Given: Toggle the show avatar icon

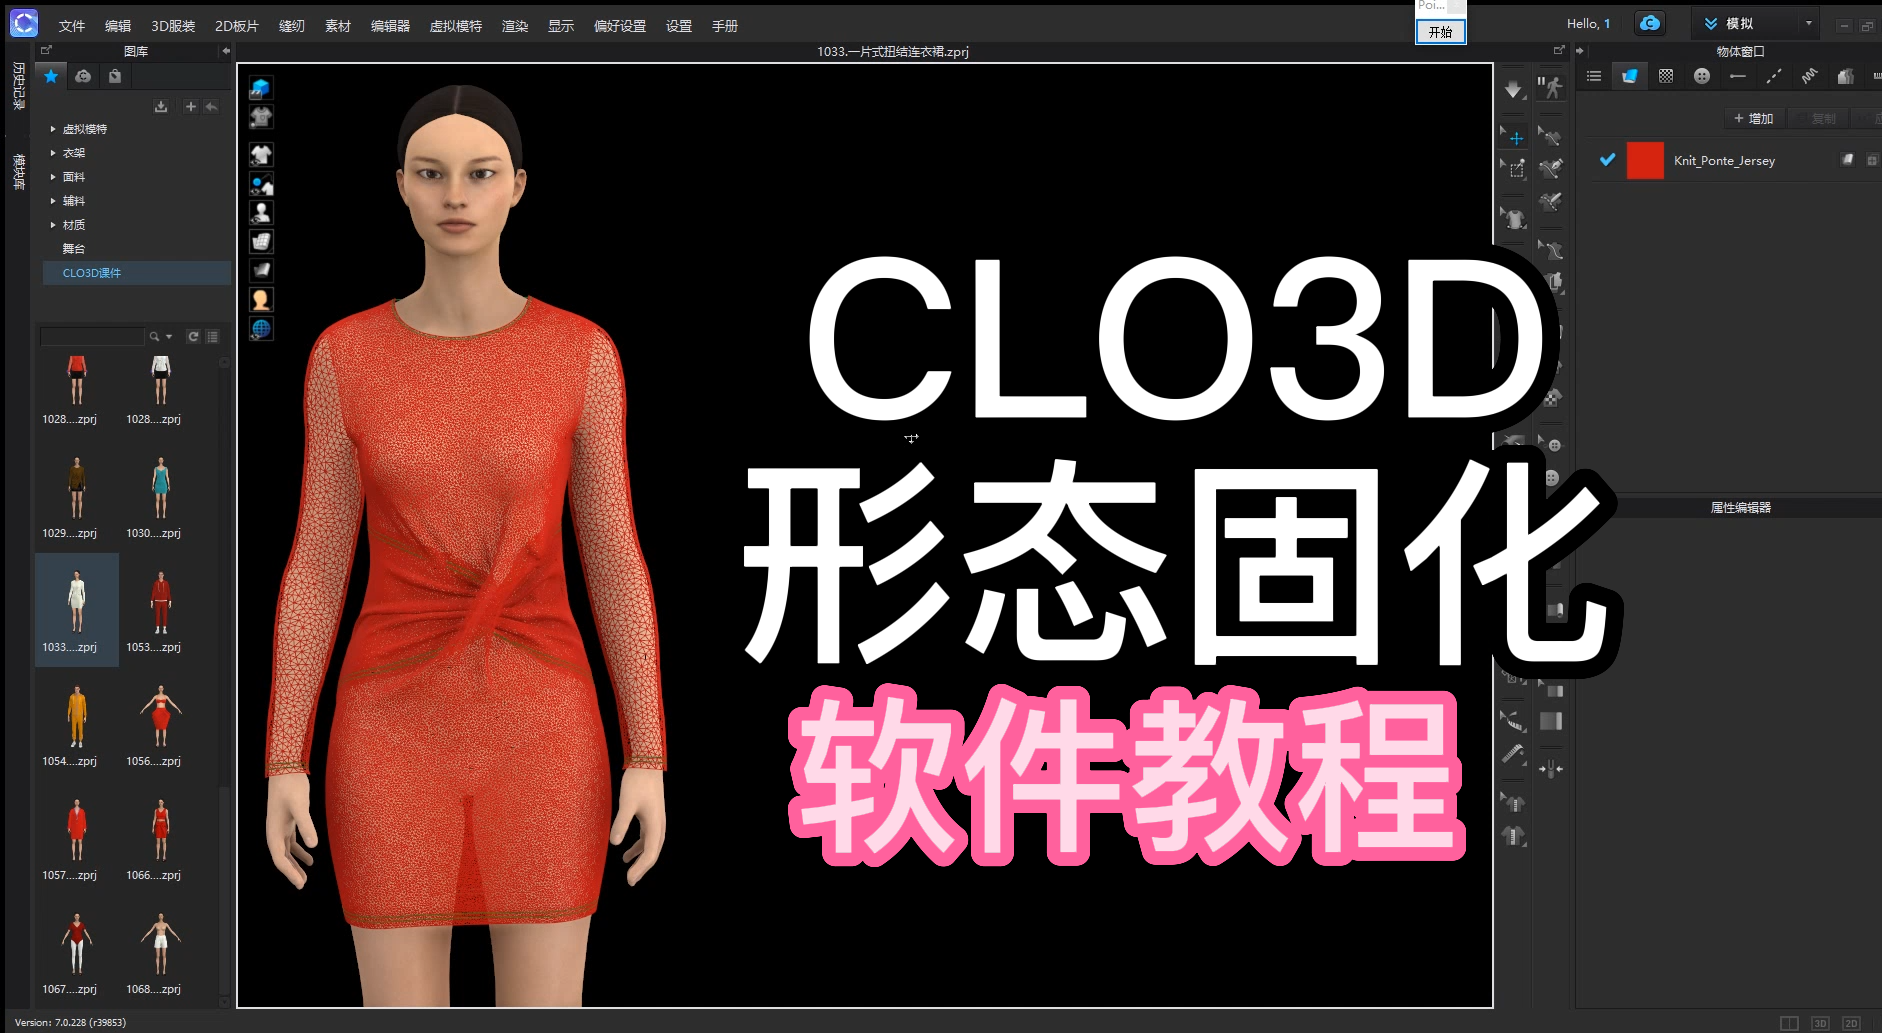Looking at the screenshot, I should [261, 212].
